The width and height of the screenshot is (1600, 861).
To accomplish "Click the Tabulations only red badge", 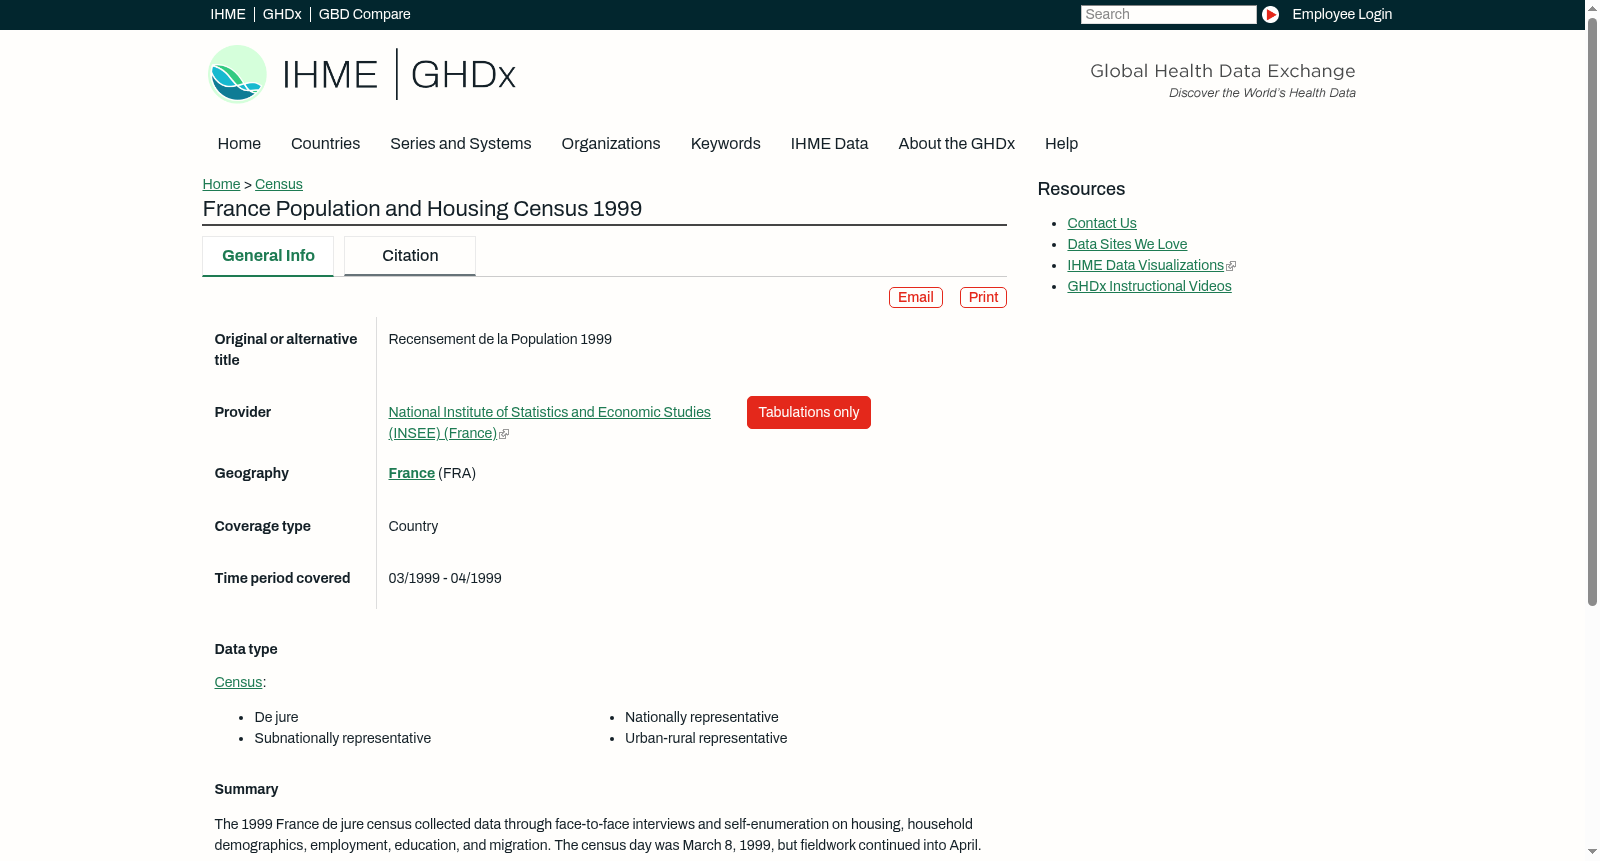I will click(809, 412).
